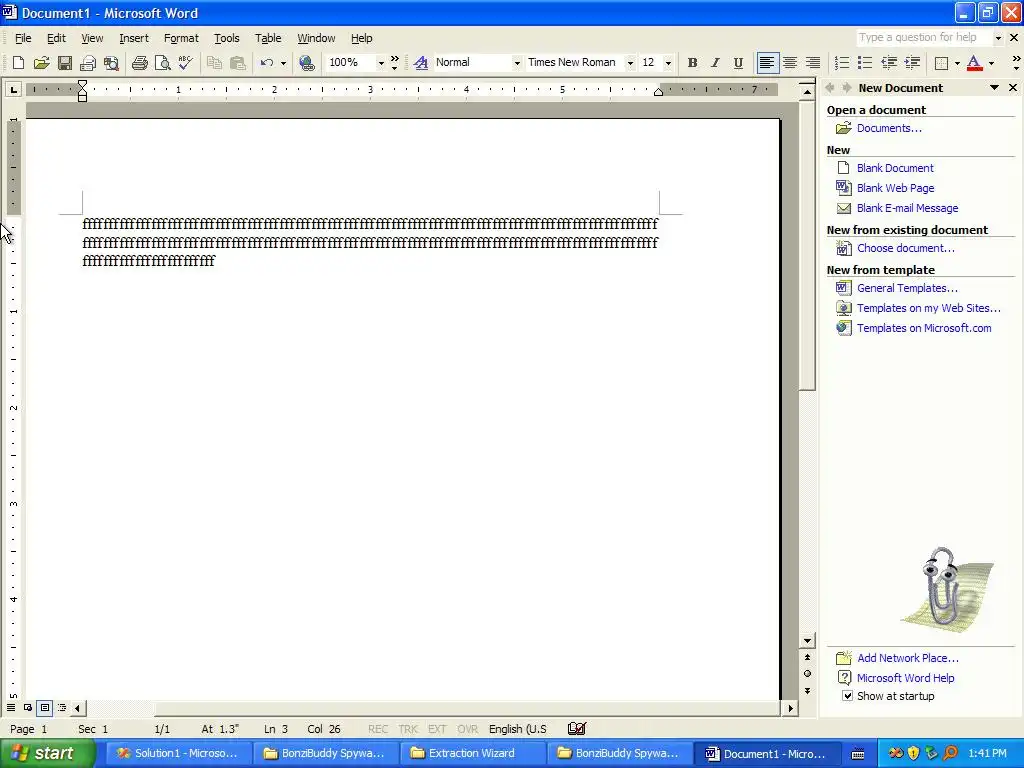Click in the Type a question for help box
The image size is (1024, 768).
pyautogui.click(x=923, y=38)
